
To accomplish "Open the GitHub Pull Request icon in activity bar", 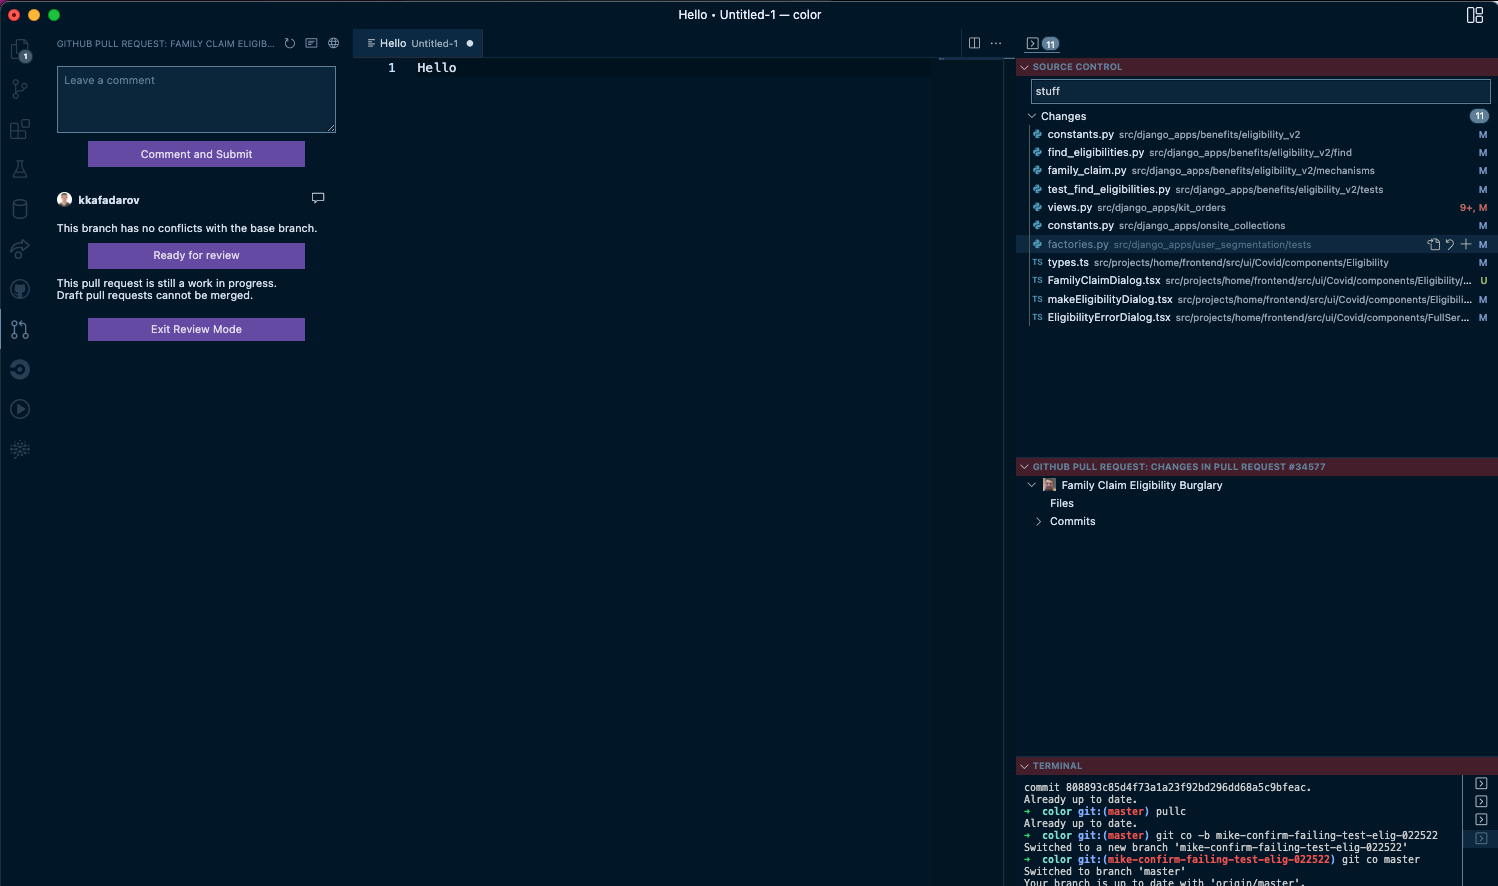I will 19,329.
